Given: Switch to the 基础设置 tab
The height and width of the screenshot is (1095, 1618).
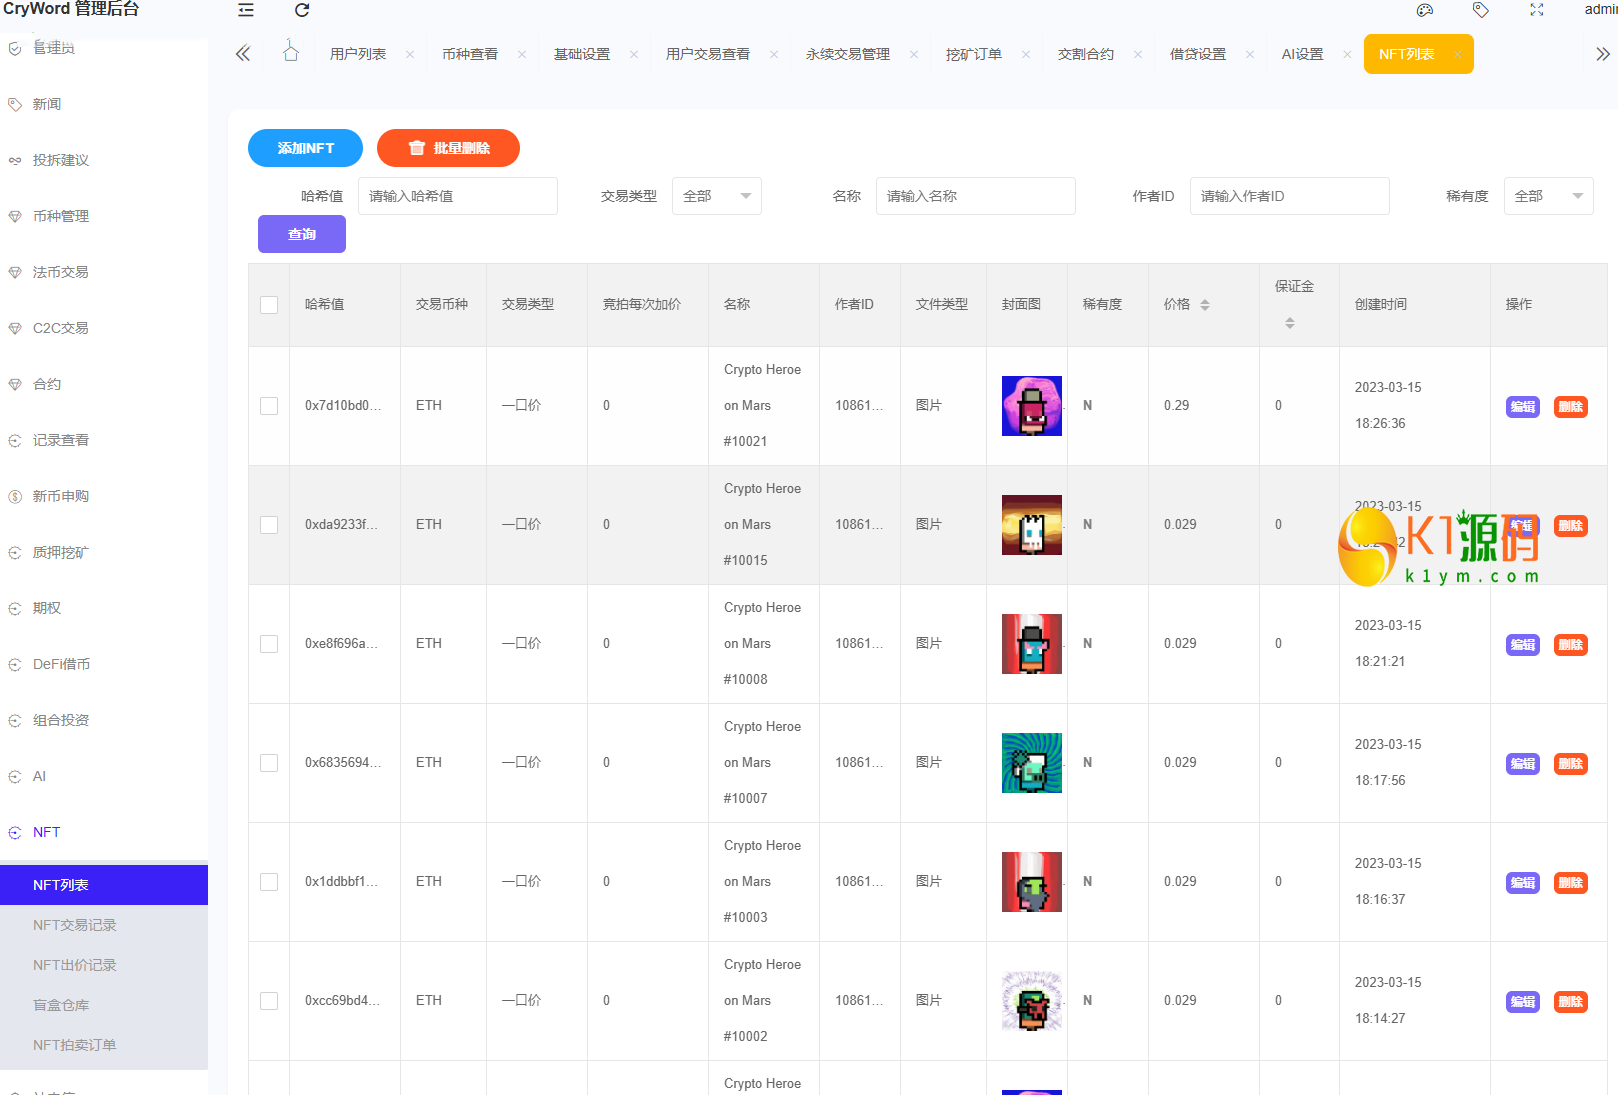Looking at the screenshot, I should point(582,54).
